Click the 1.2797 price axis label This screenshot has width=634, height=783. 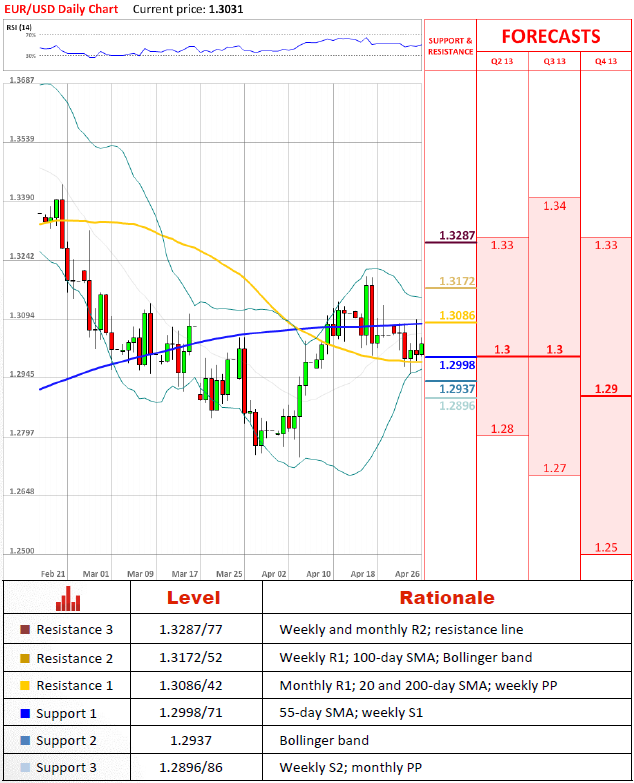[22, 432]
